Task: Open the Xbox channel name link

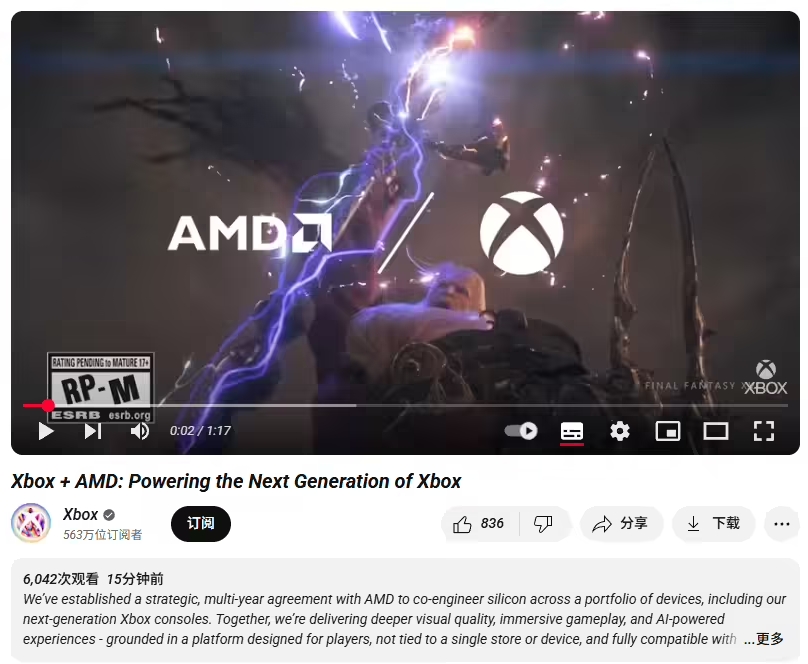Action: [80, 514]
